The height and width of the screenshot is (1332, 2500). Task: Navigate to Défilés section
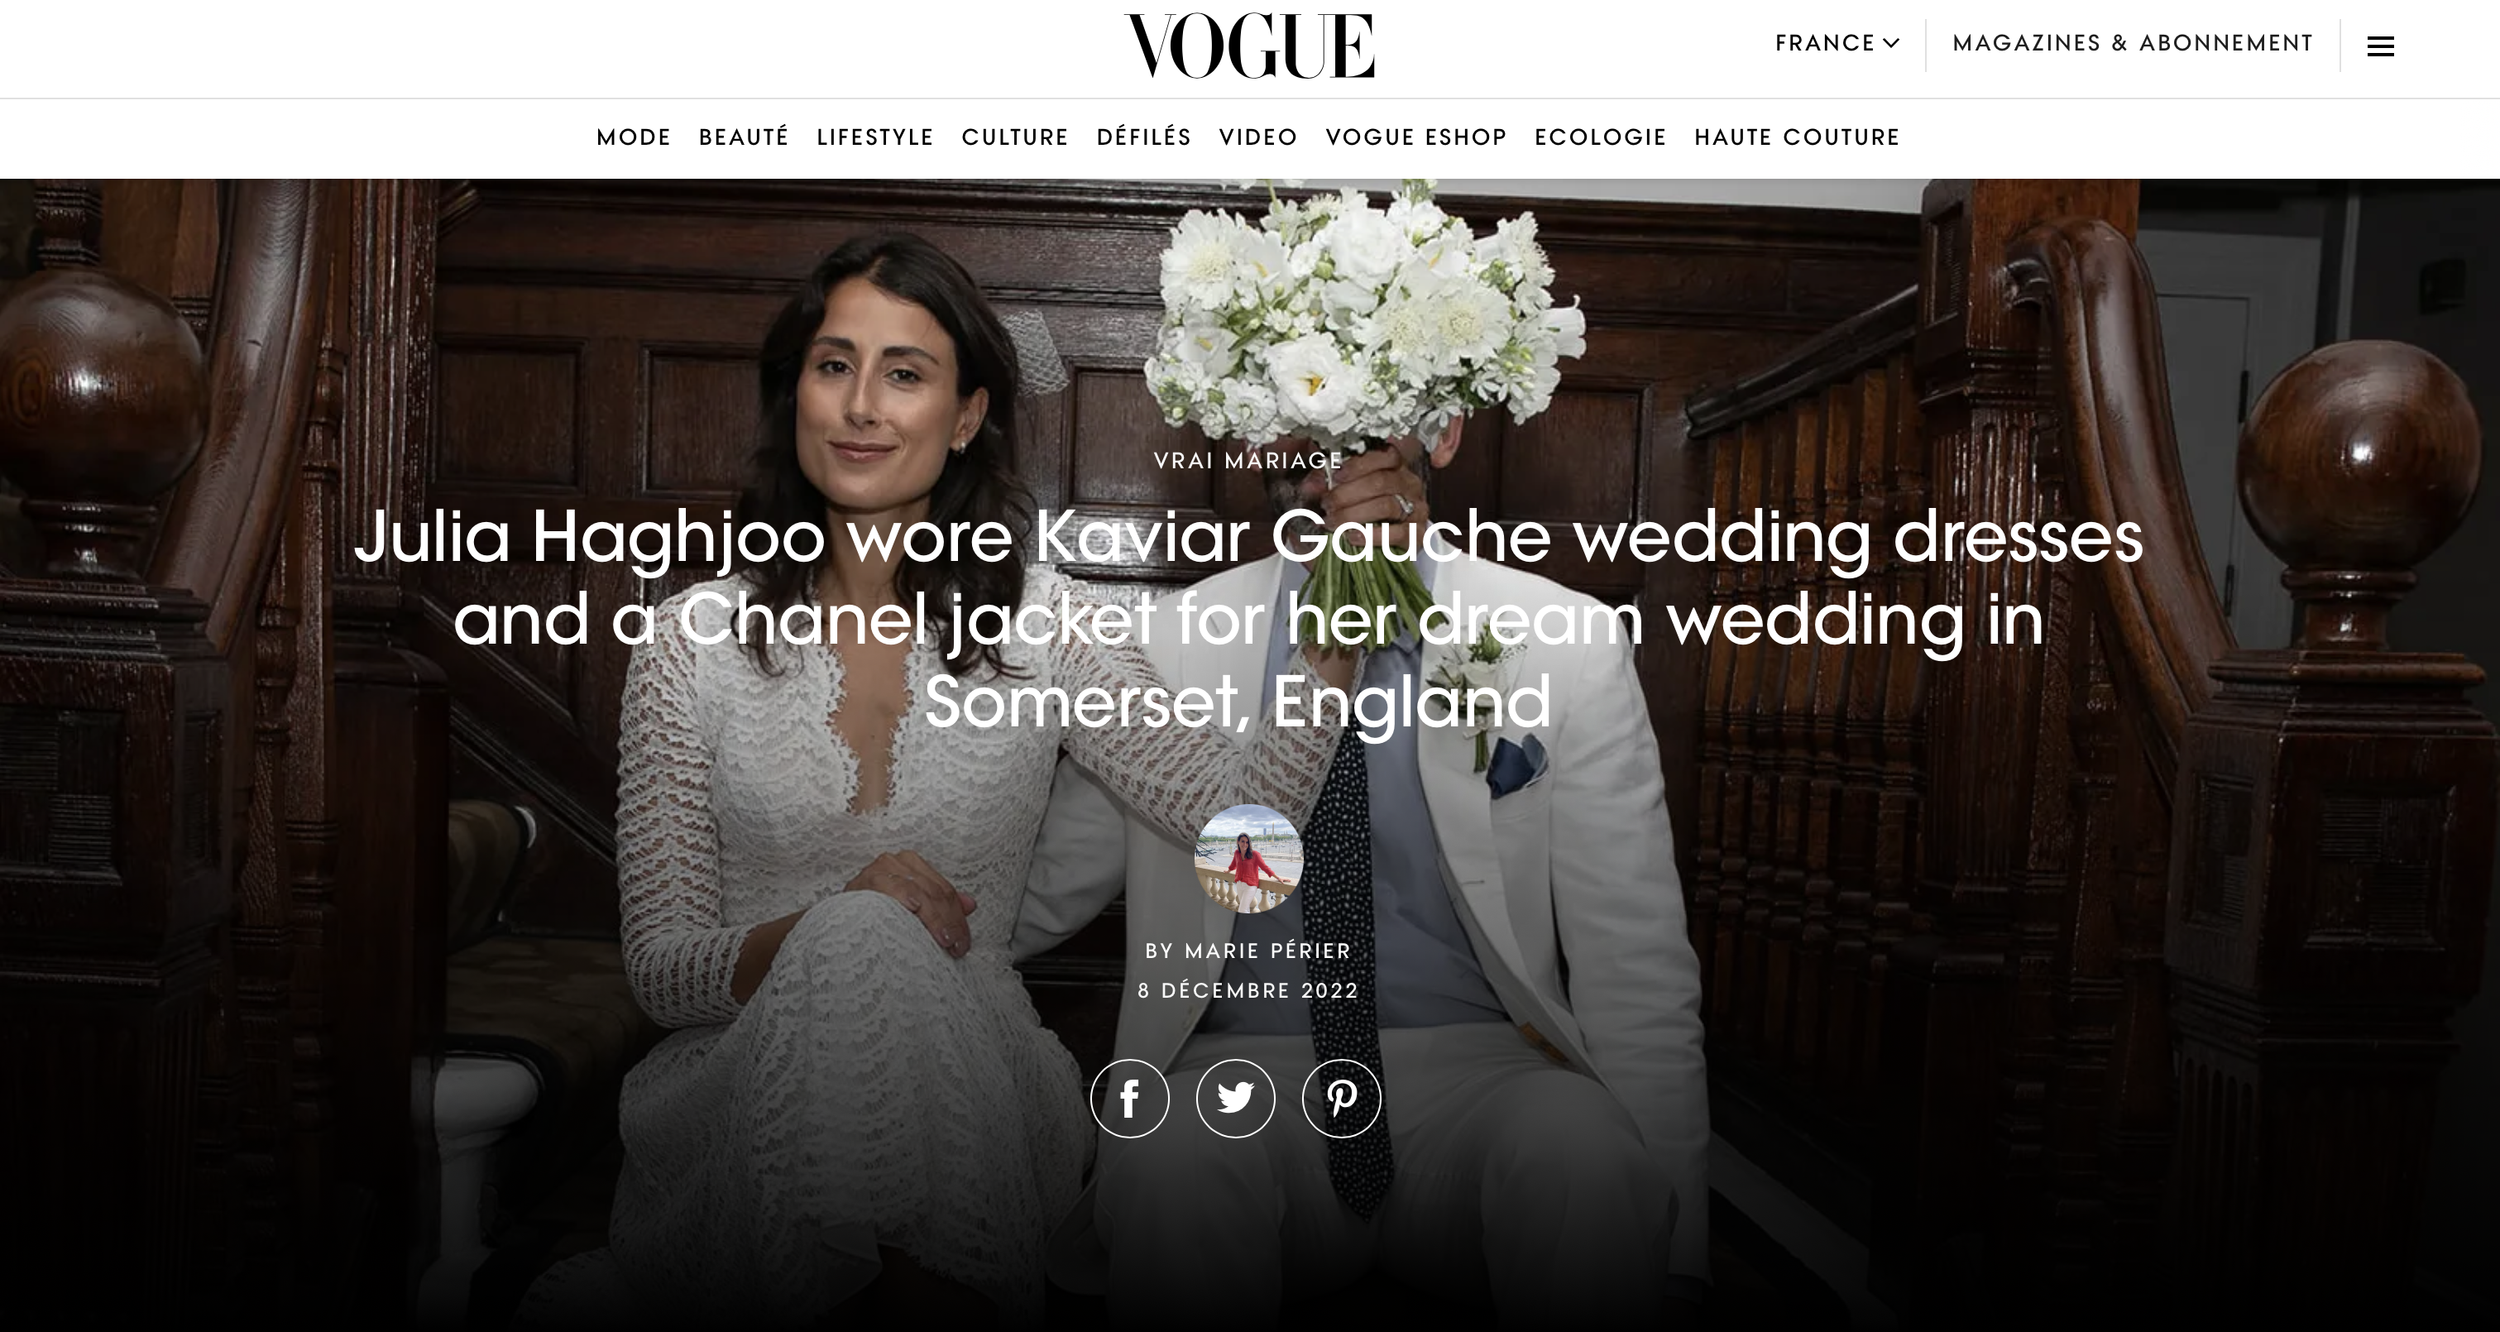(x=1144, y=137)
